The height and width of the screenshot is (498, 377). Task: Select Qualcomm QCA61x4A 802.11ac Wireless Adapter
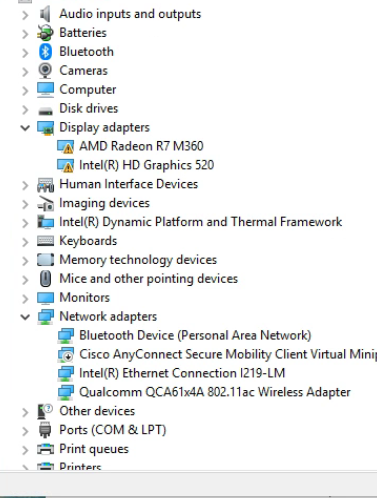point(215,392)
